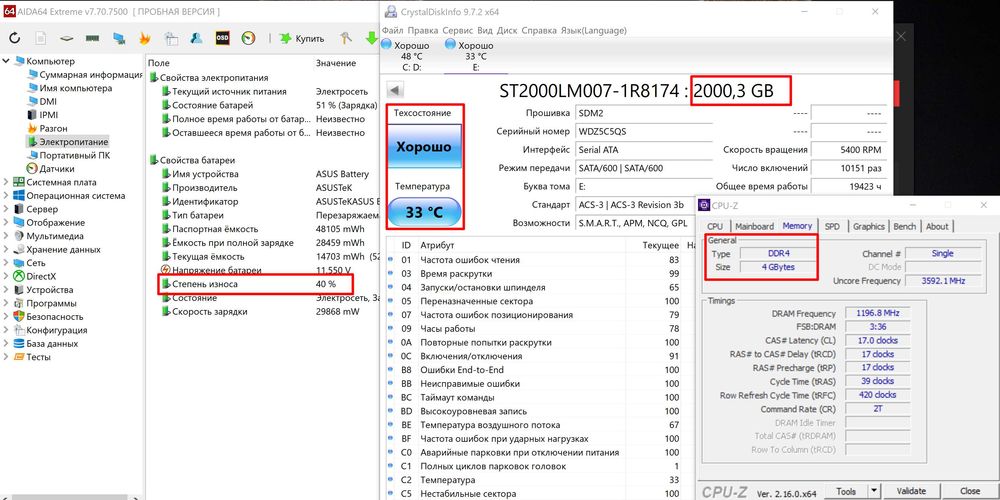Viewport: 1000px width, 500px height.
Task: Expand the Устройства tree node
Action: [x=6, y=290]
